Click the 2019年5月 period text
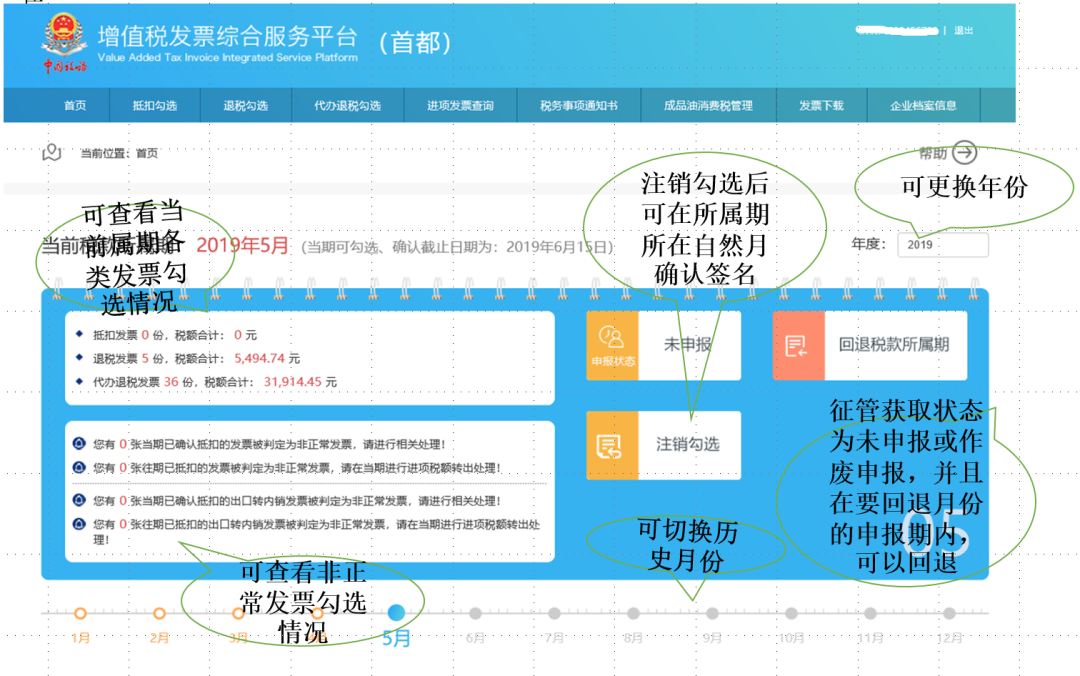1080x676 pixels. pos(242,245)
